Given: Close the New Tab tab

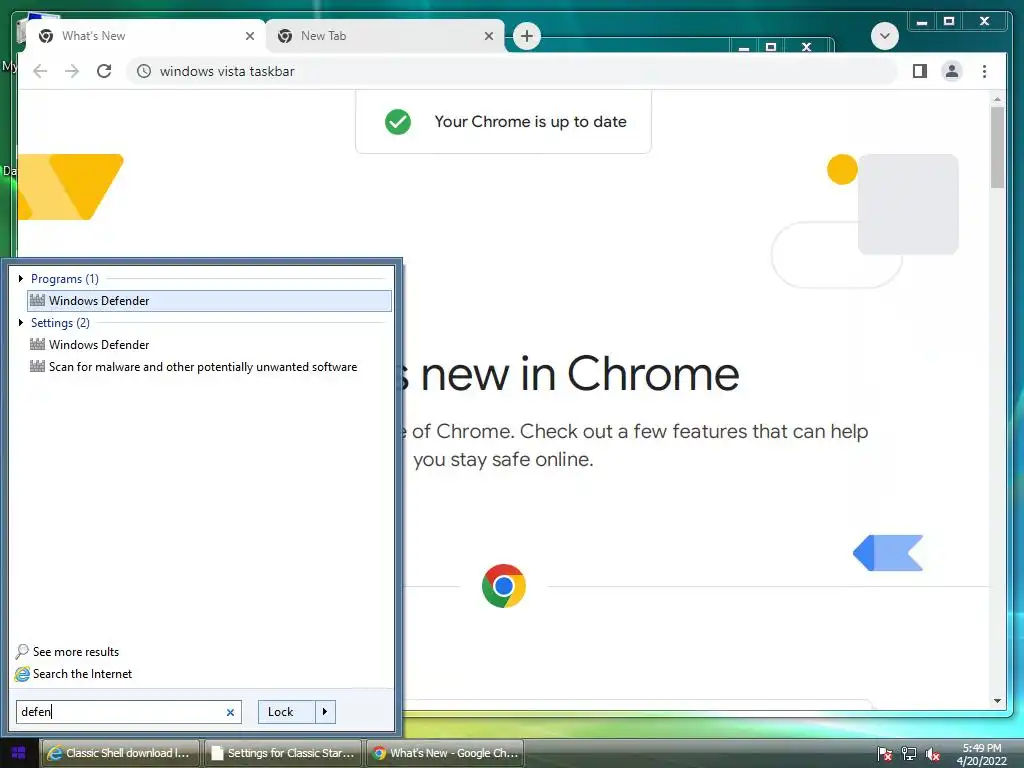Looking at the screenshot, I should coord(488,36).
